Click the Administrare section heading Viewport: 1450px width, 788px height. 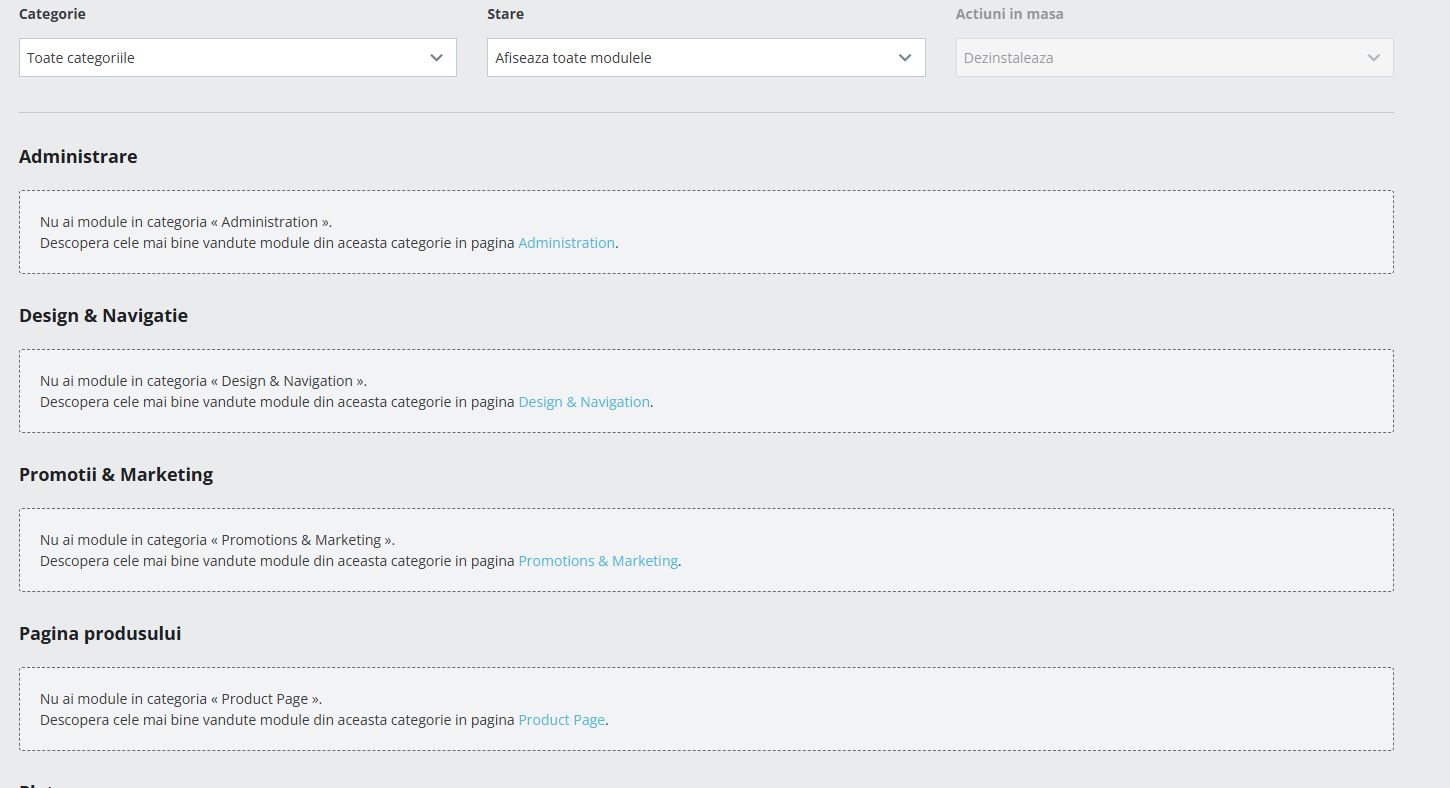[x=78, y=157]
